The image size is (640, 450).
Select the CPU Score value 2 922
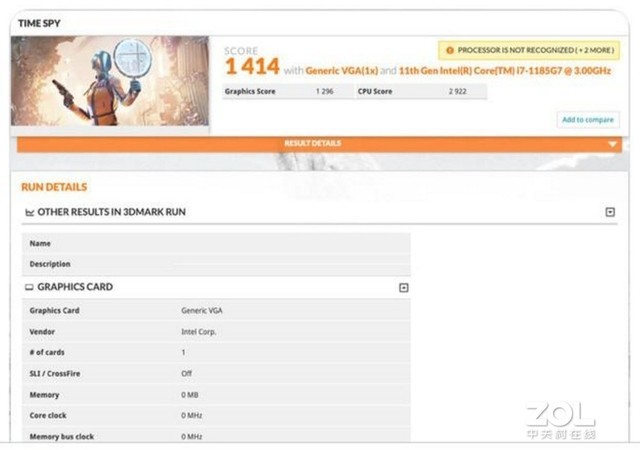coord(458,91)
